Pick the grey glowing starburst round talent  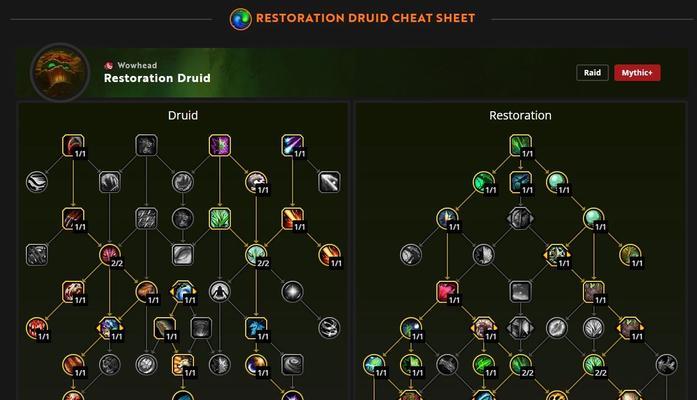[292, 292]
